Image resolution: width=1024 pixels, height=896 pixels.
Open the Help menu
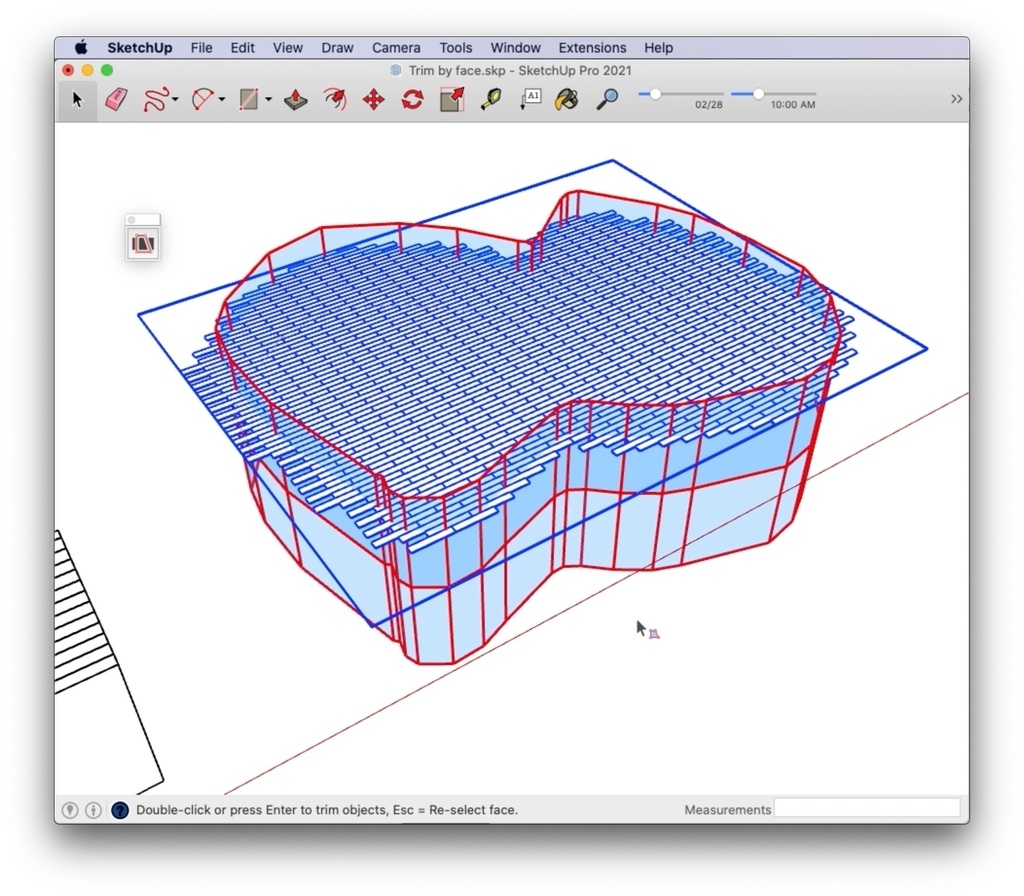coord(658,48)
